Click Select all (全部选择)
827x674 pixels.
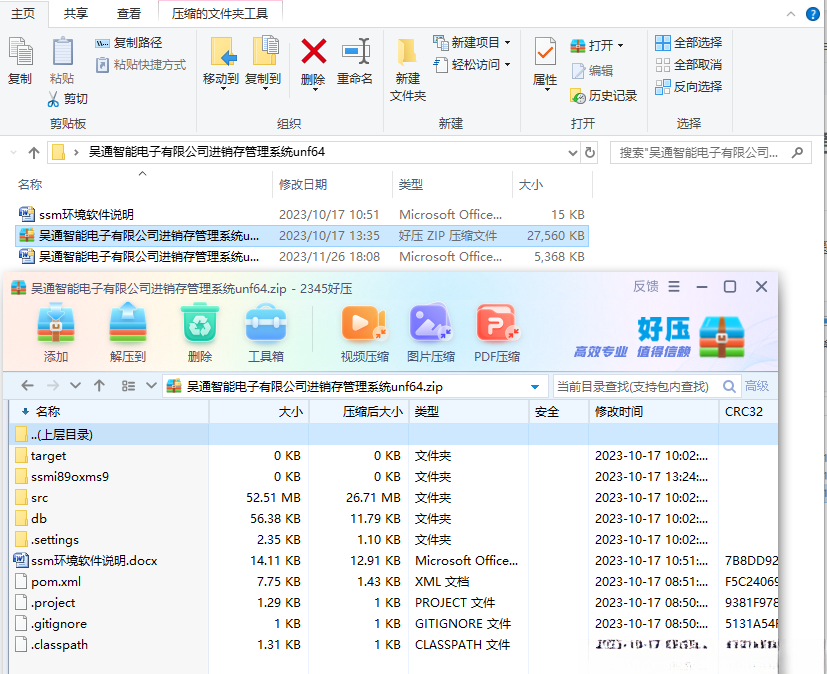tap(688, 43)
